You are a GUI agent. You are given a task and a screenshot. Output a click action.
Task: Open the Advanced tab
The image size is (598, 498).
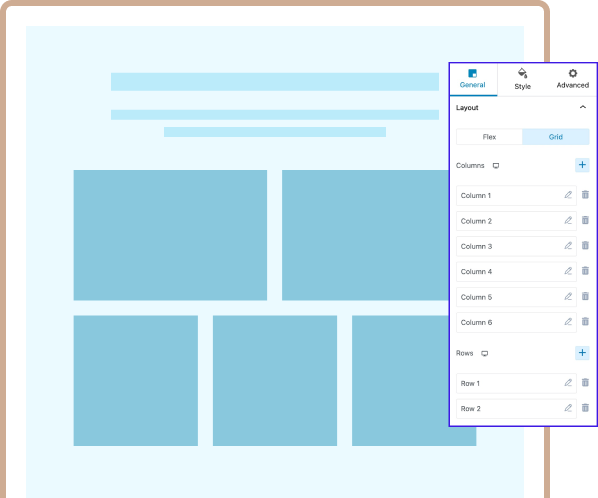coord(572,79)
